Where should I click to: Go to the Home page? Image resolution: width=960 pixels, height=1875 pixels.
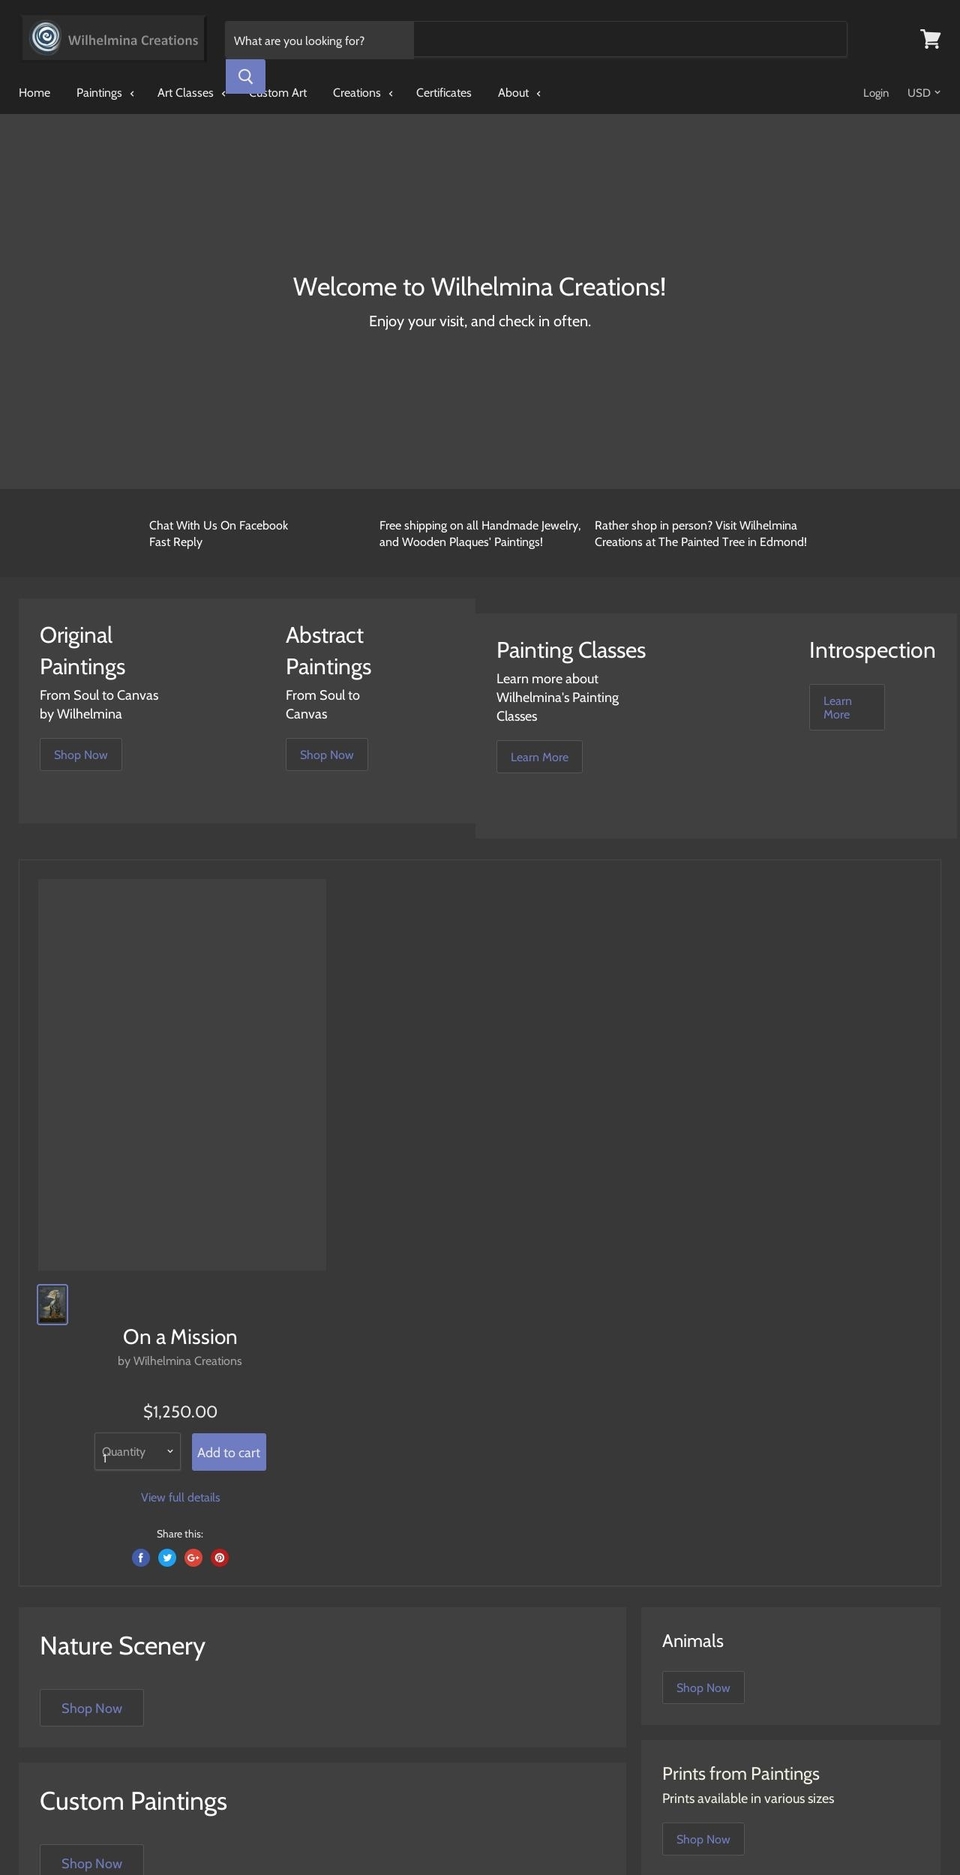34,93
